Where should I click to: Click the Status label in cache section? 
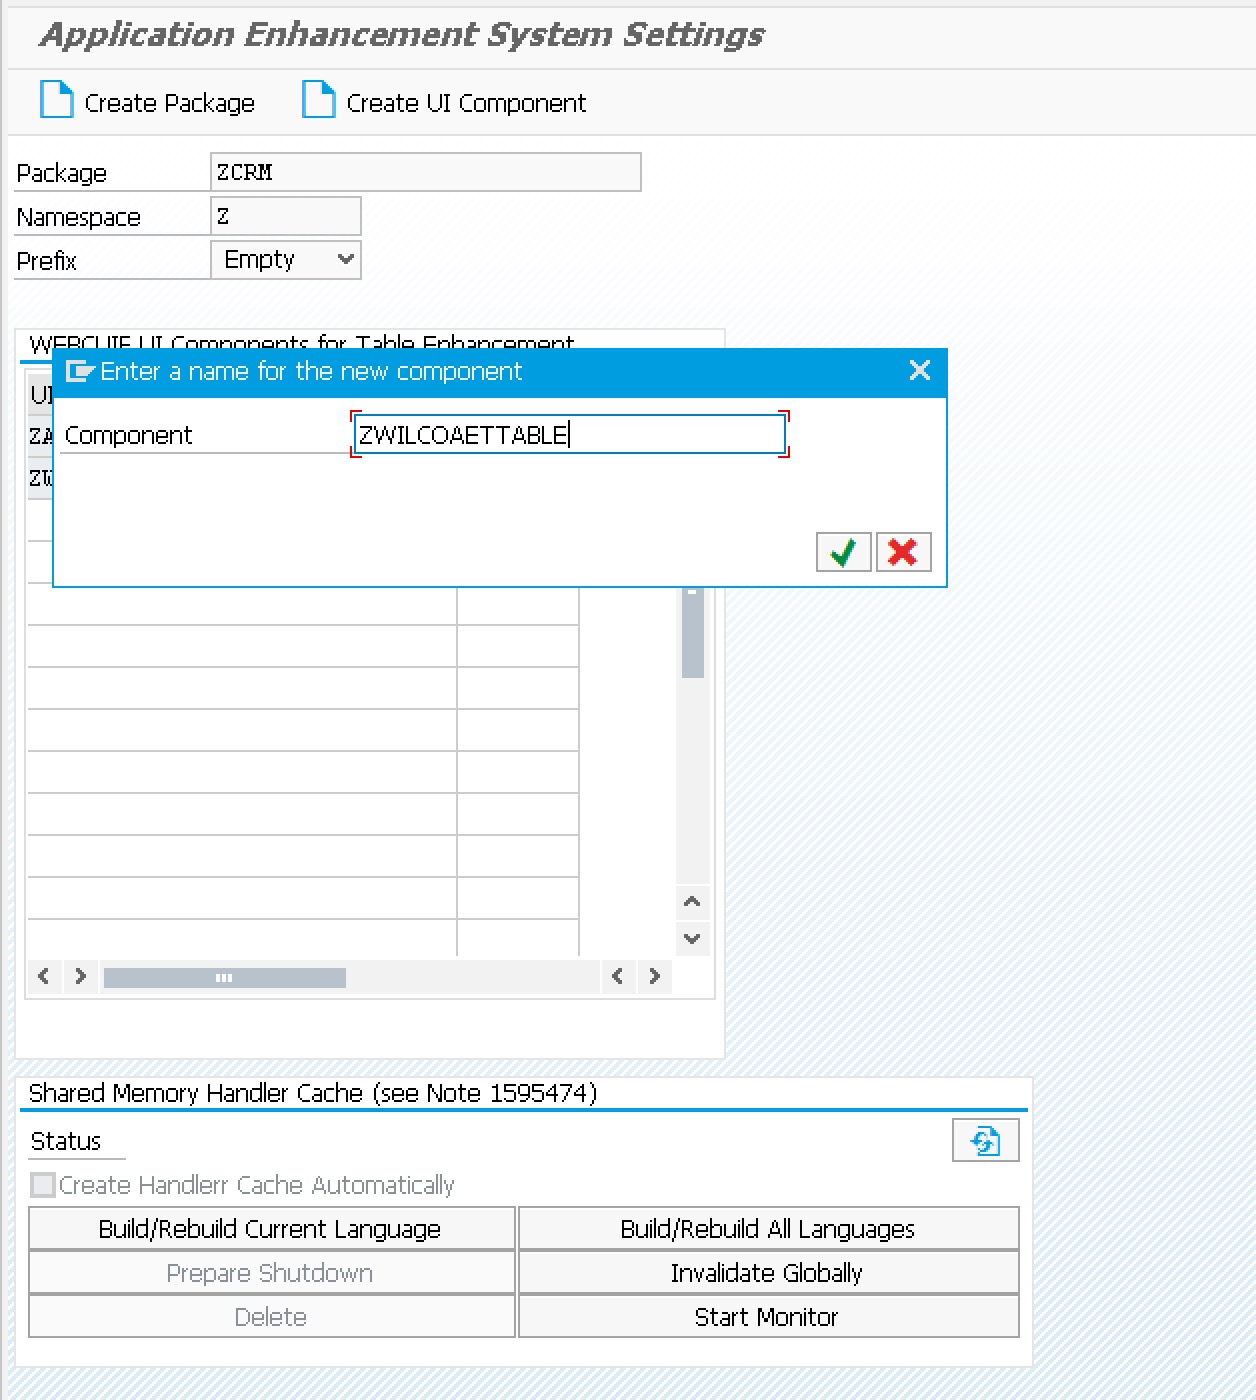pos(66,1141)
